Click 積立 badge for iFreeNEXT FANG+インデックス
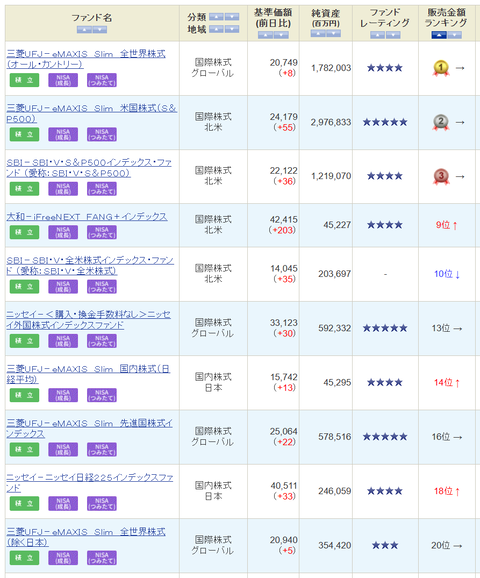The width and height of the screenshot is (480, 578). (x=24, y=232)
